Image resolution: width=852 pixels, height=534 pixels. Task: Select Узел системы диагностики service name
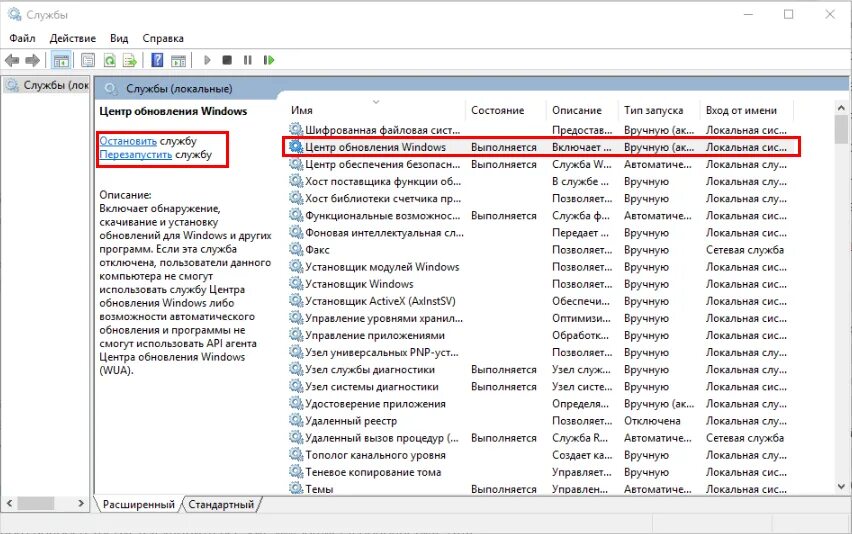[372, 386]
